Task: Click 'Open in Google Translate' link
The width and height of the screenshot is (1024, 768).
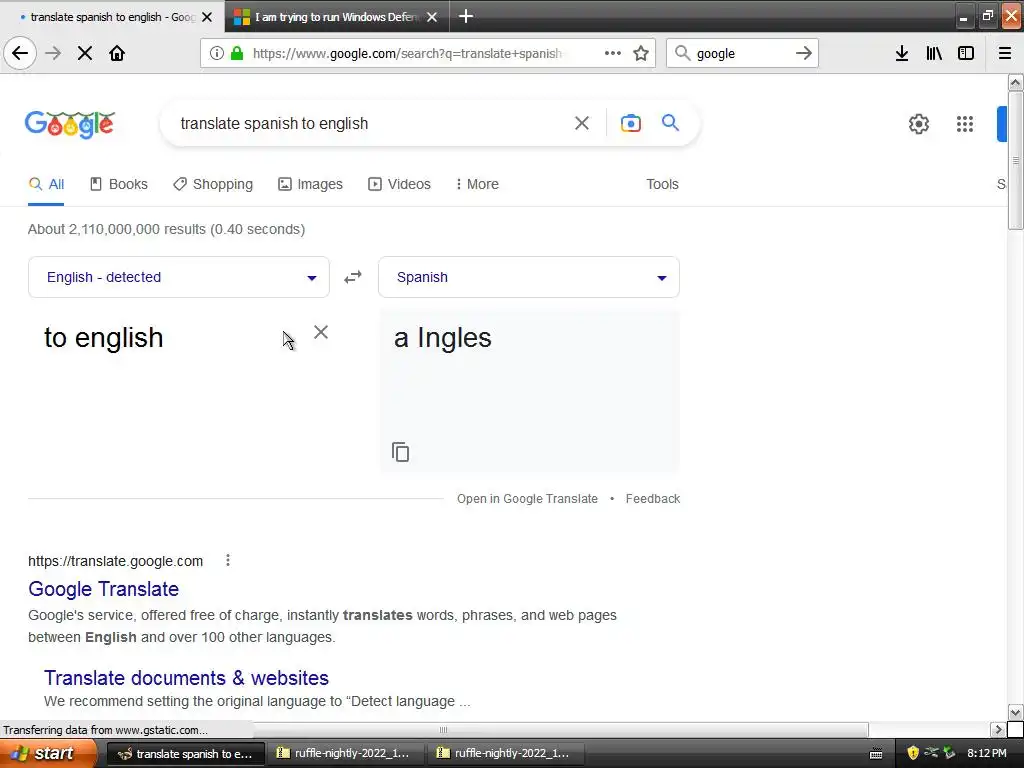Action: click(x=527, y=499)
